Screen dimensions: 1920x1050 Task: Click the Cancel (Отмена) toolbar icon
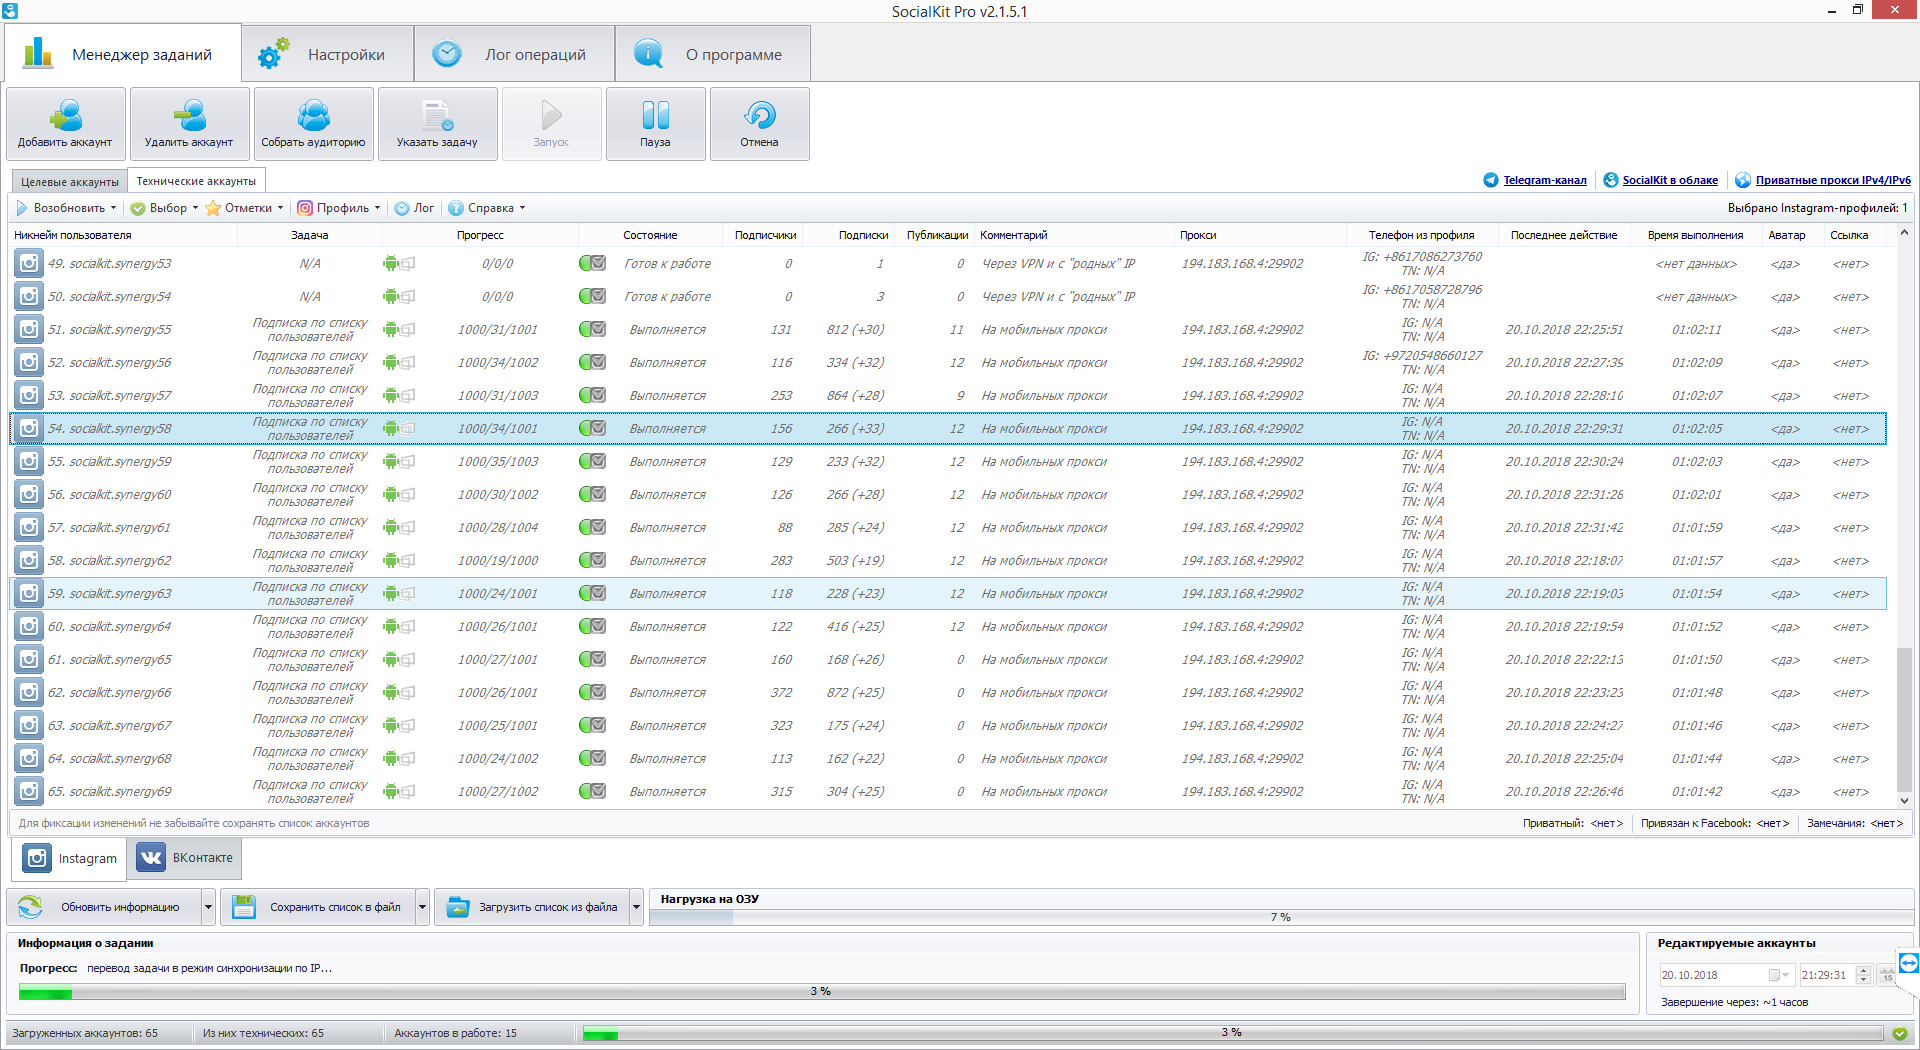[x=760, y=116]
